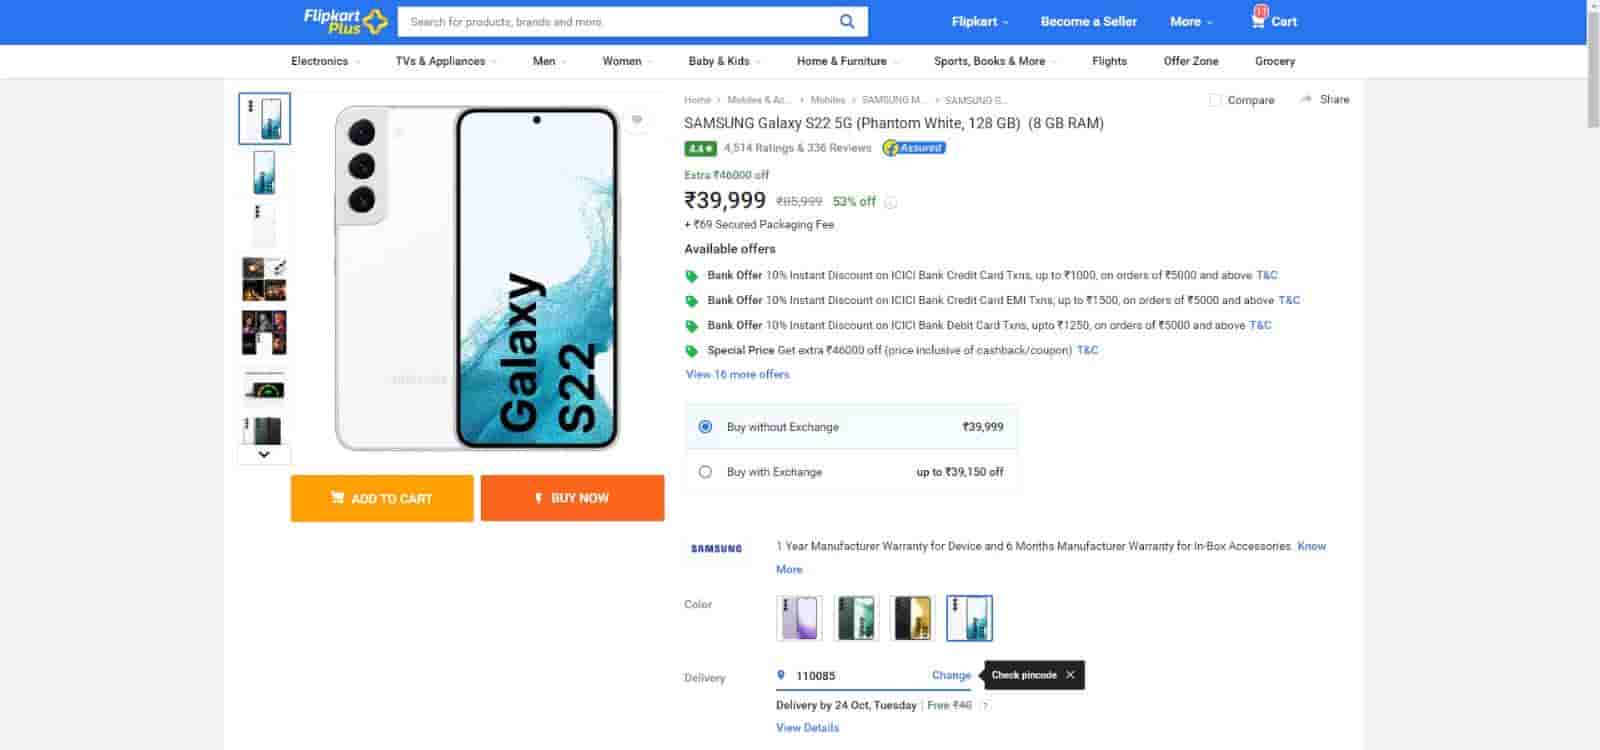Close the Check pincode tooltip
Viewport: 1600px width, 750px height.
click(x=1070, y=675)
